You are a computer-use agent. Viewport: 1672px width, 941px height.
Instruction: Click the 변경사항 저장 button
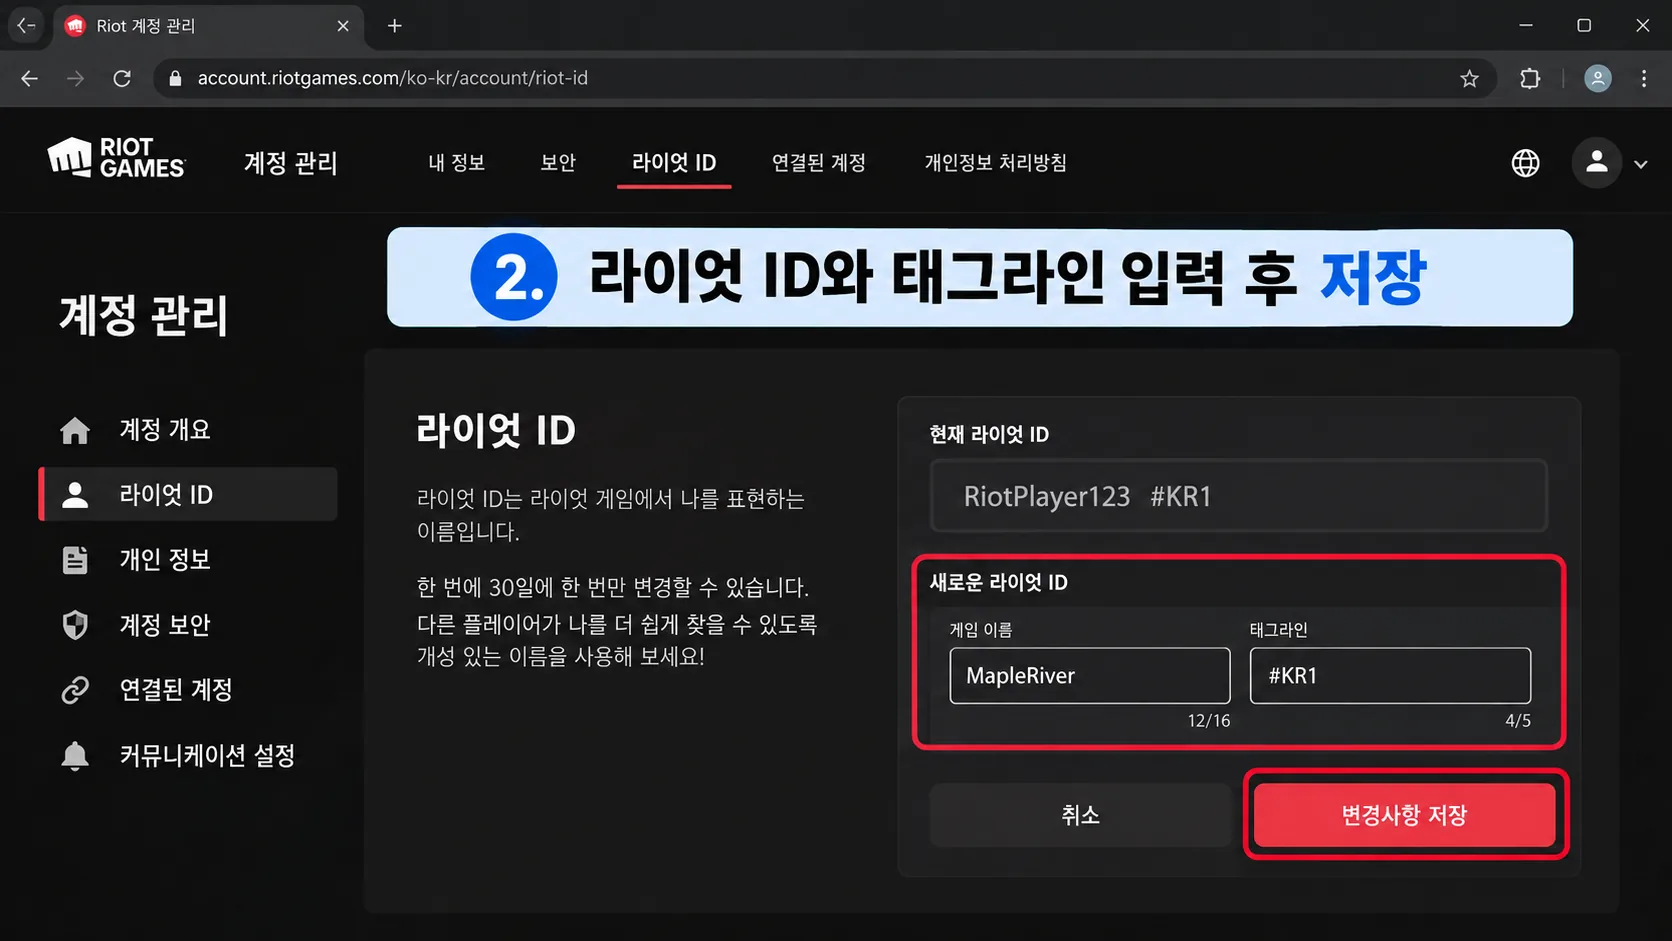pyautogui.click(x=1404, y=815)
